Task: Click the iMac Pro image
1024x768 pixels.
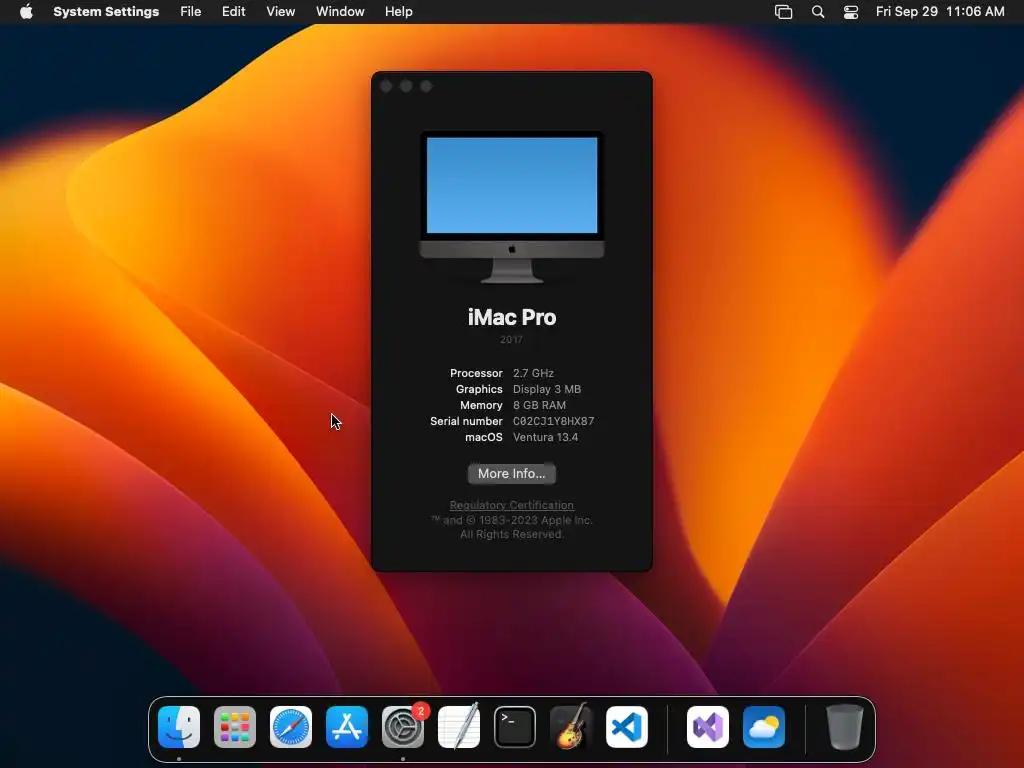Action: (511, 207)
